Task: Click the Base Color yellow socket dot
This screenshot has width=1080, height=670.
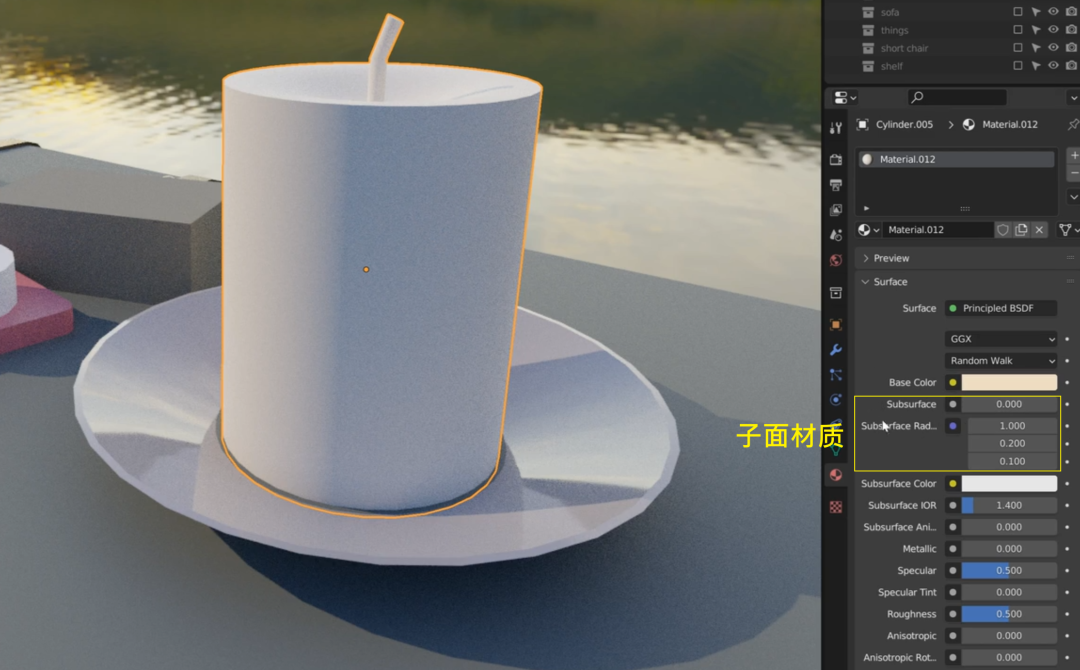Action: click(953, 382)
